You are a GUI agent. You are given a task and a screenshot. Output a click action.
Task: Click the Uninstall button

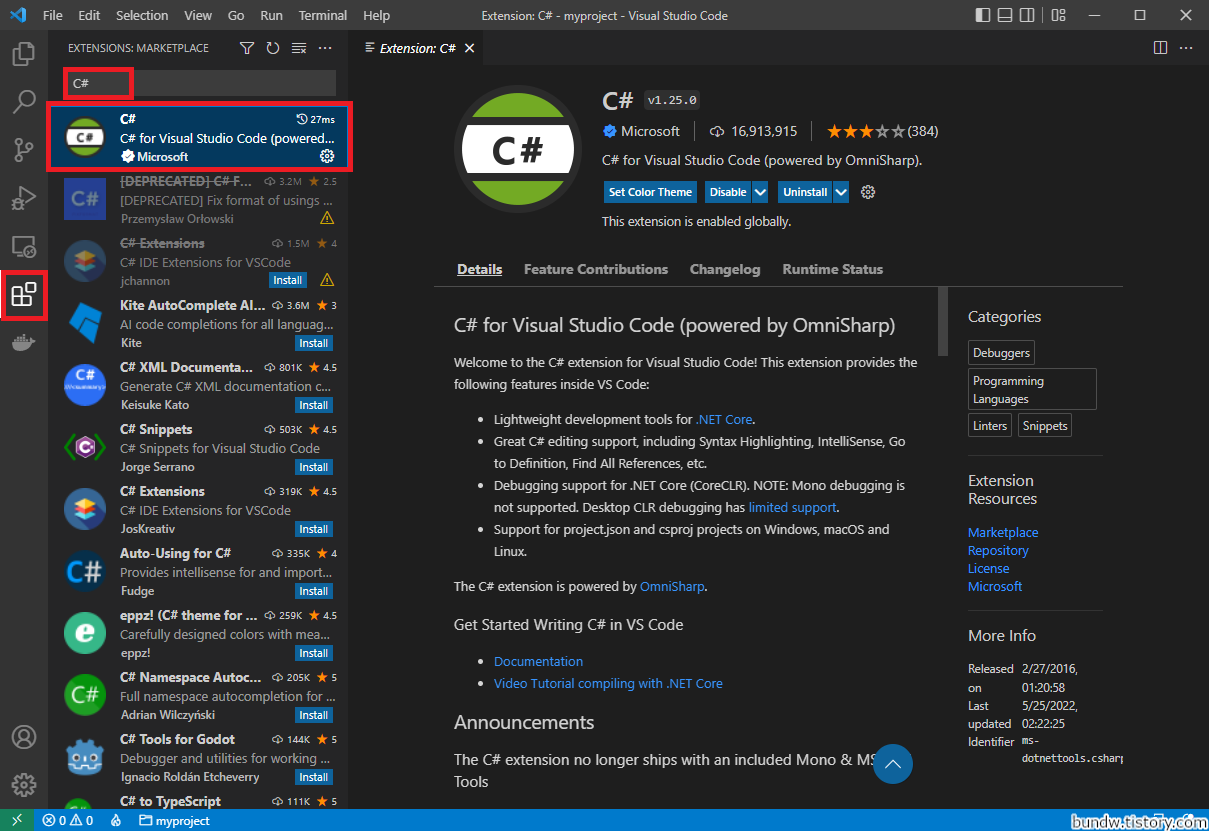805,192
